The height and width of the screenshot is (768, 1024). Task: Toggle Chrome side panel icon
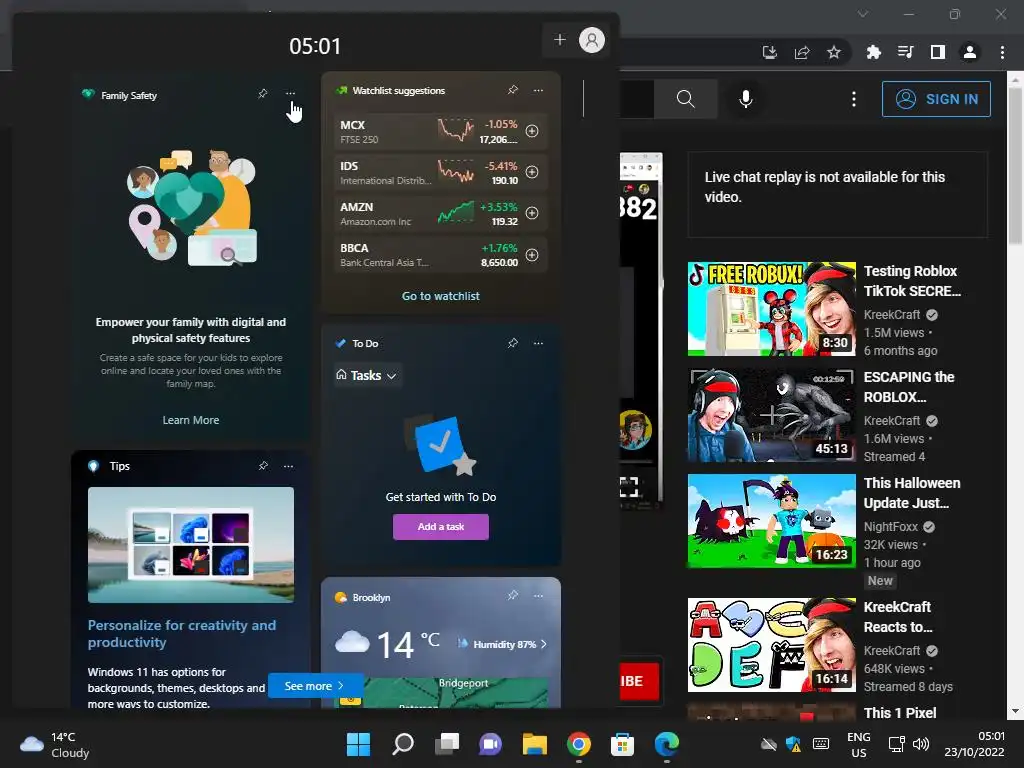938,52
